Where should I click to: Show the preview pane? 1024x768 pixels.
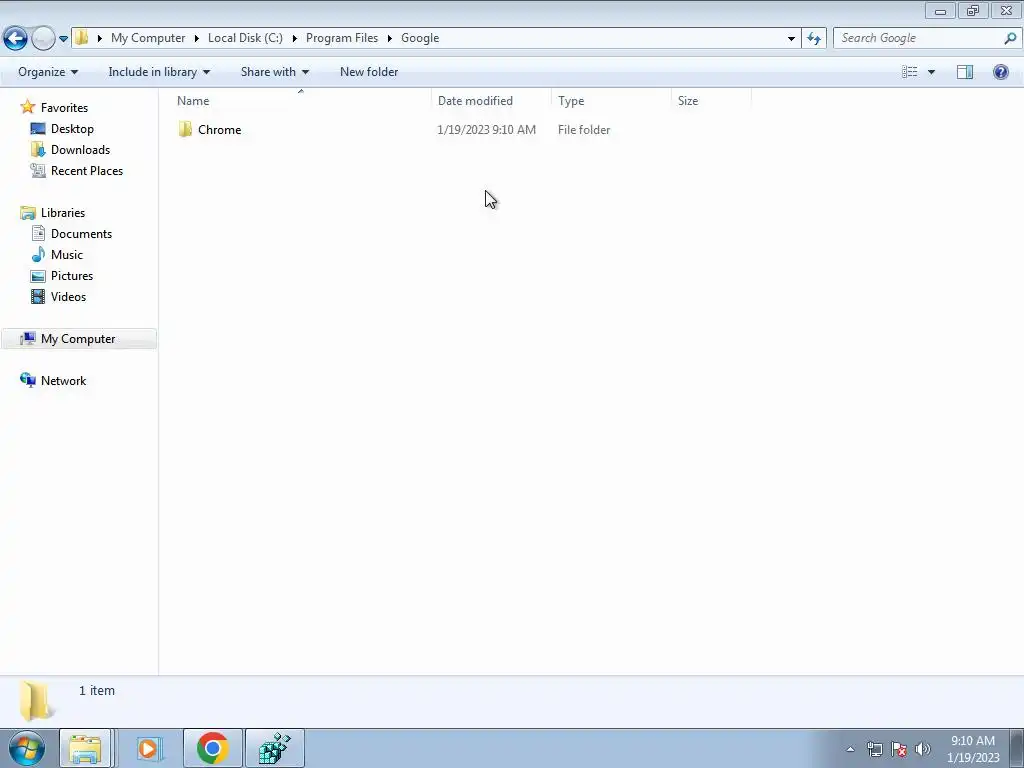(965, 72)
